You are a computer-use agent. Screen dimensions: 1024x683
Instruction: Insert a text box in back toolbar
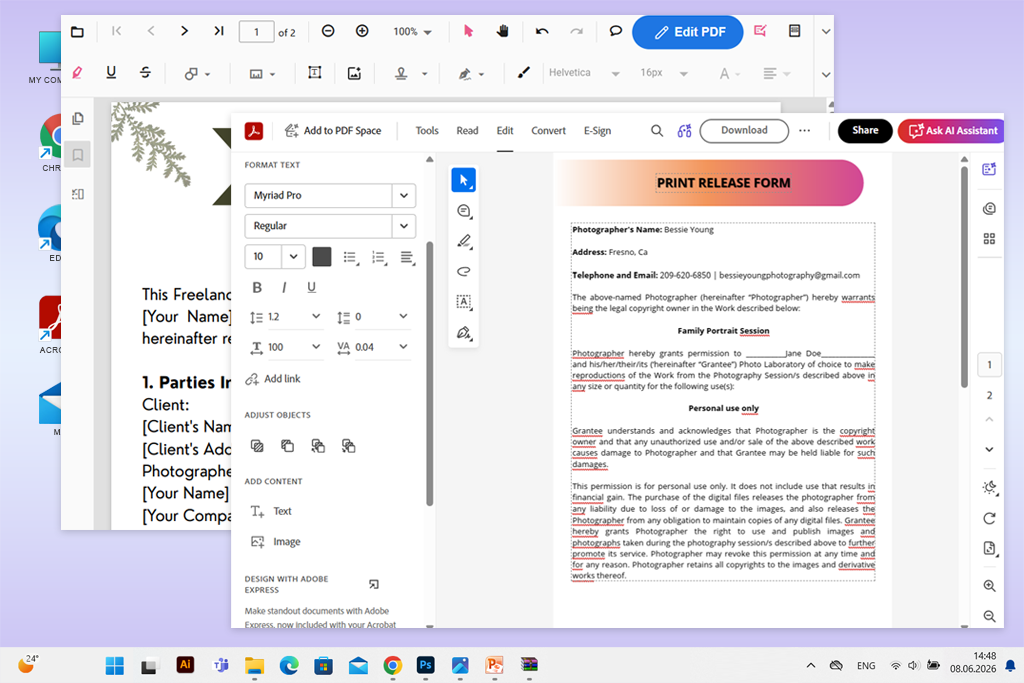pyautogui.click(x=314, y=72)
